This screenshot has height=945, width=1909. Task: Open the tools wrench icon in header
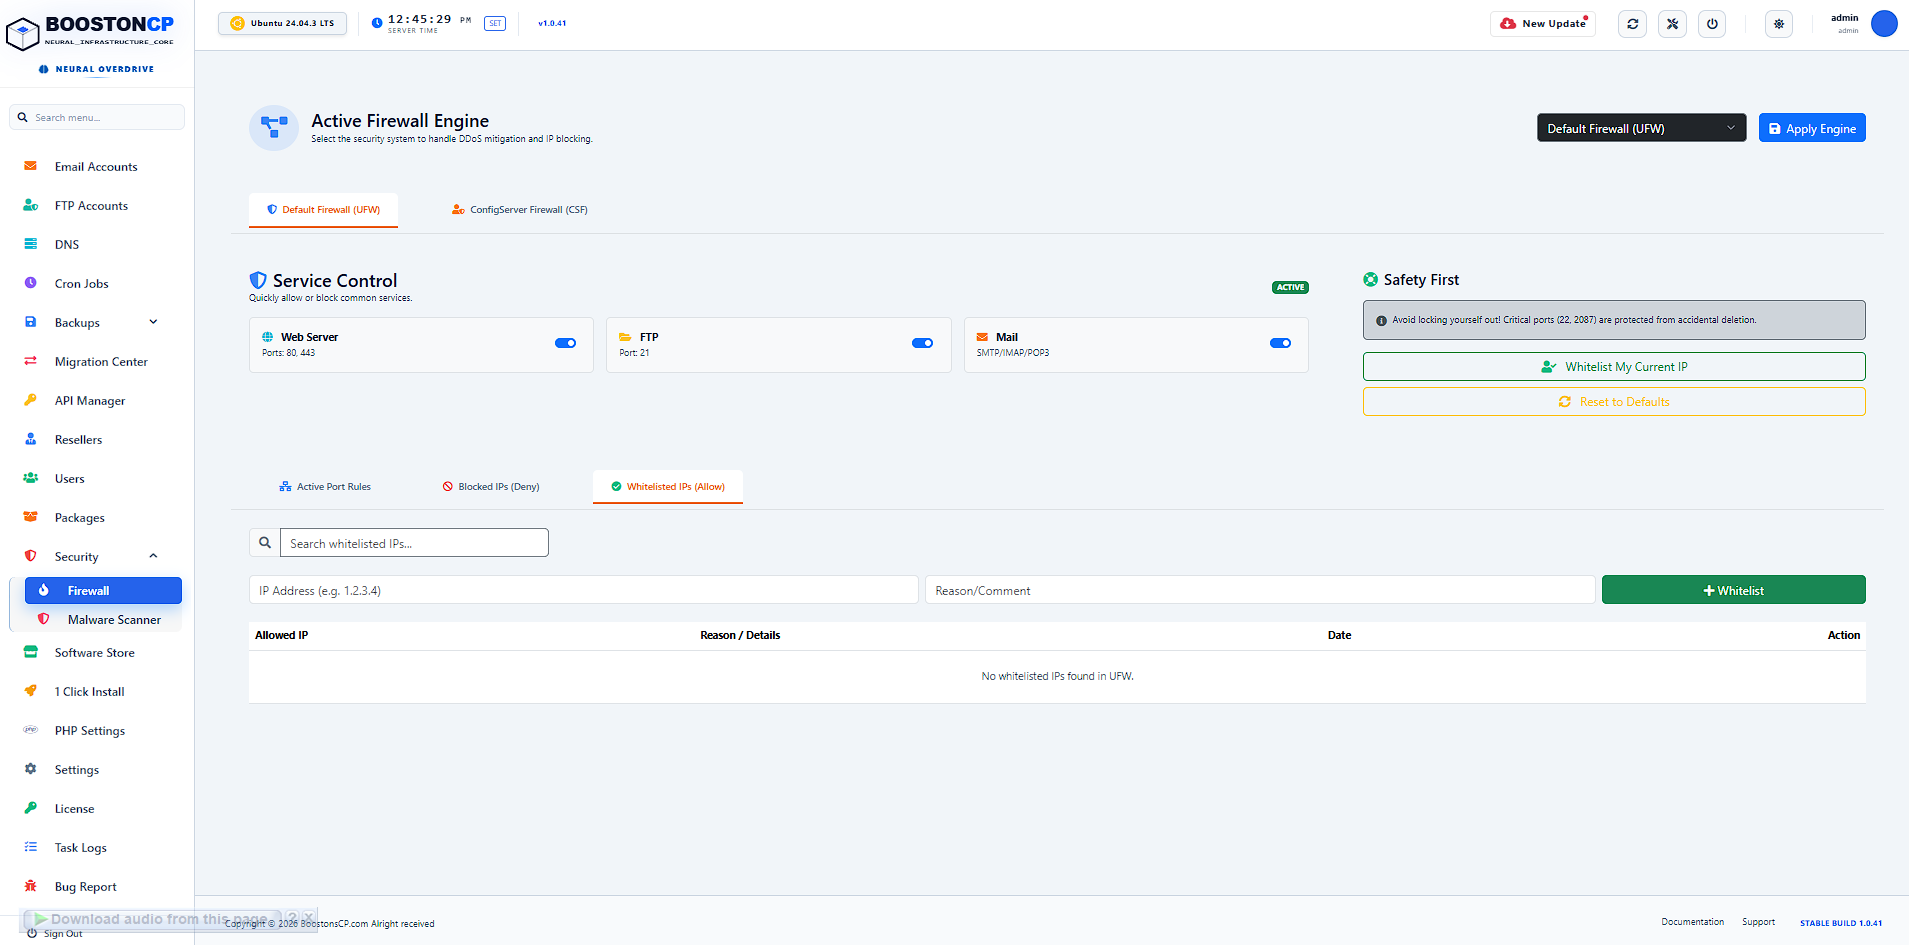pyautogui.click(x=1672, y=24)
